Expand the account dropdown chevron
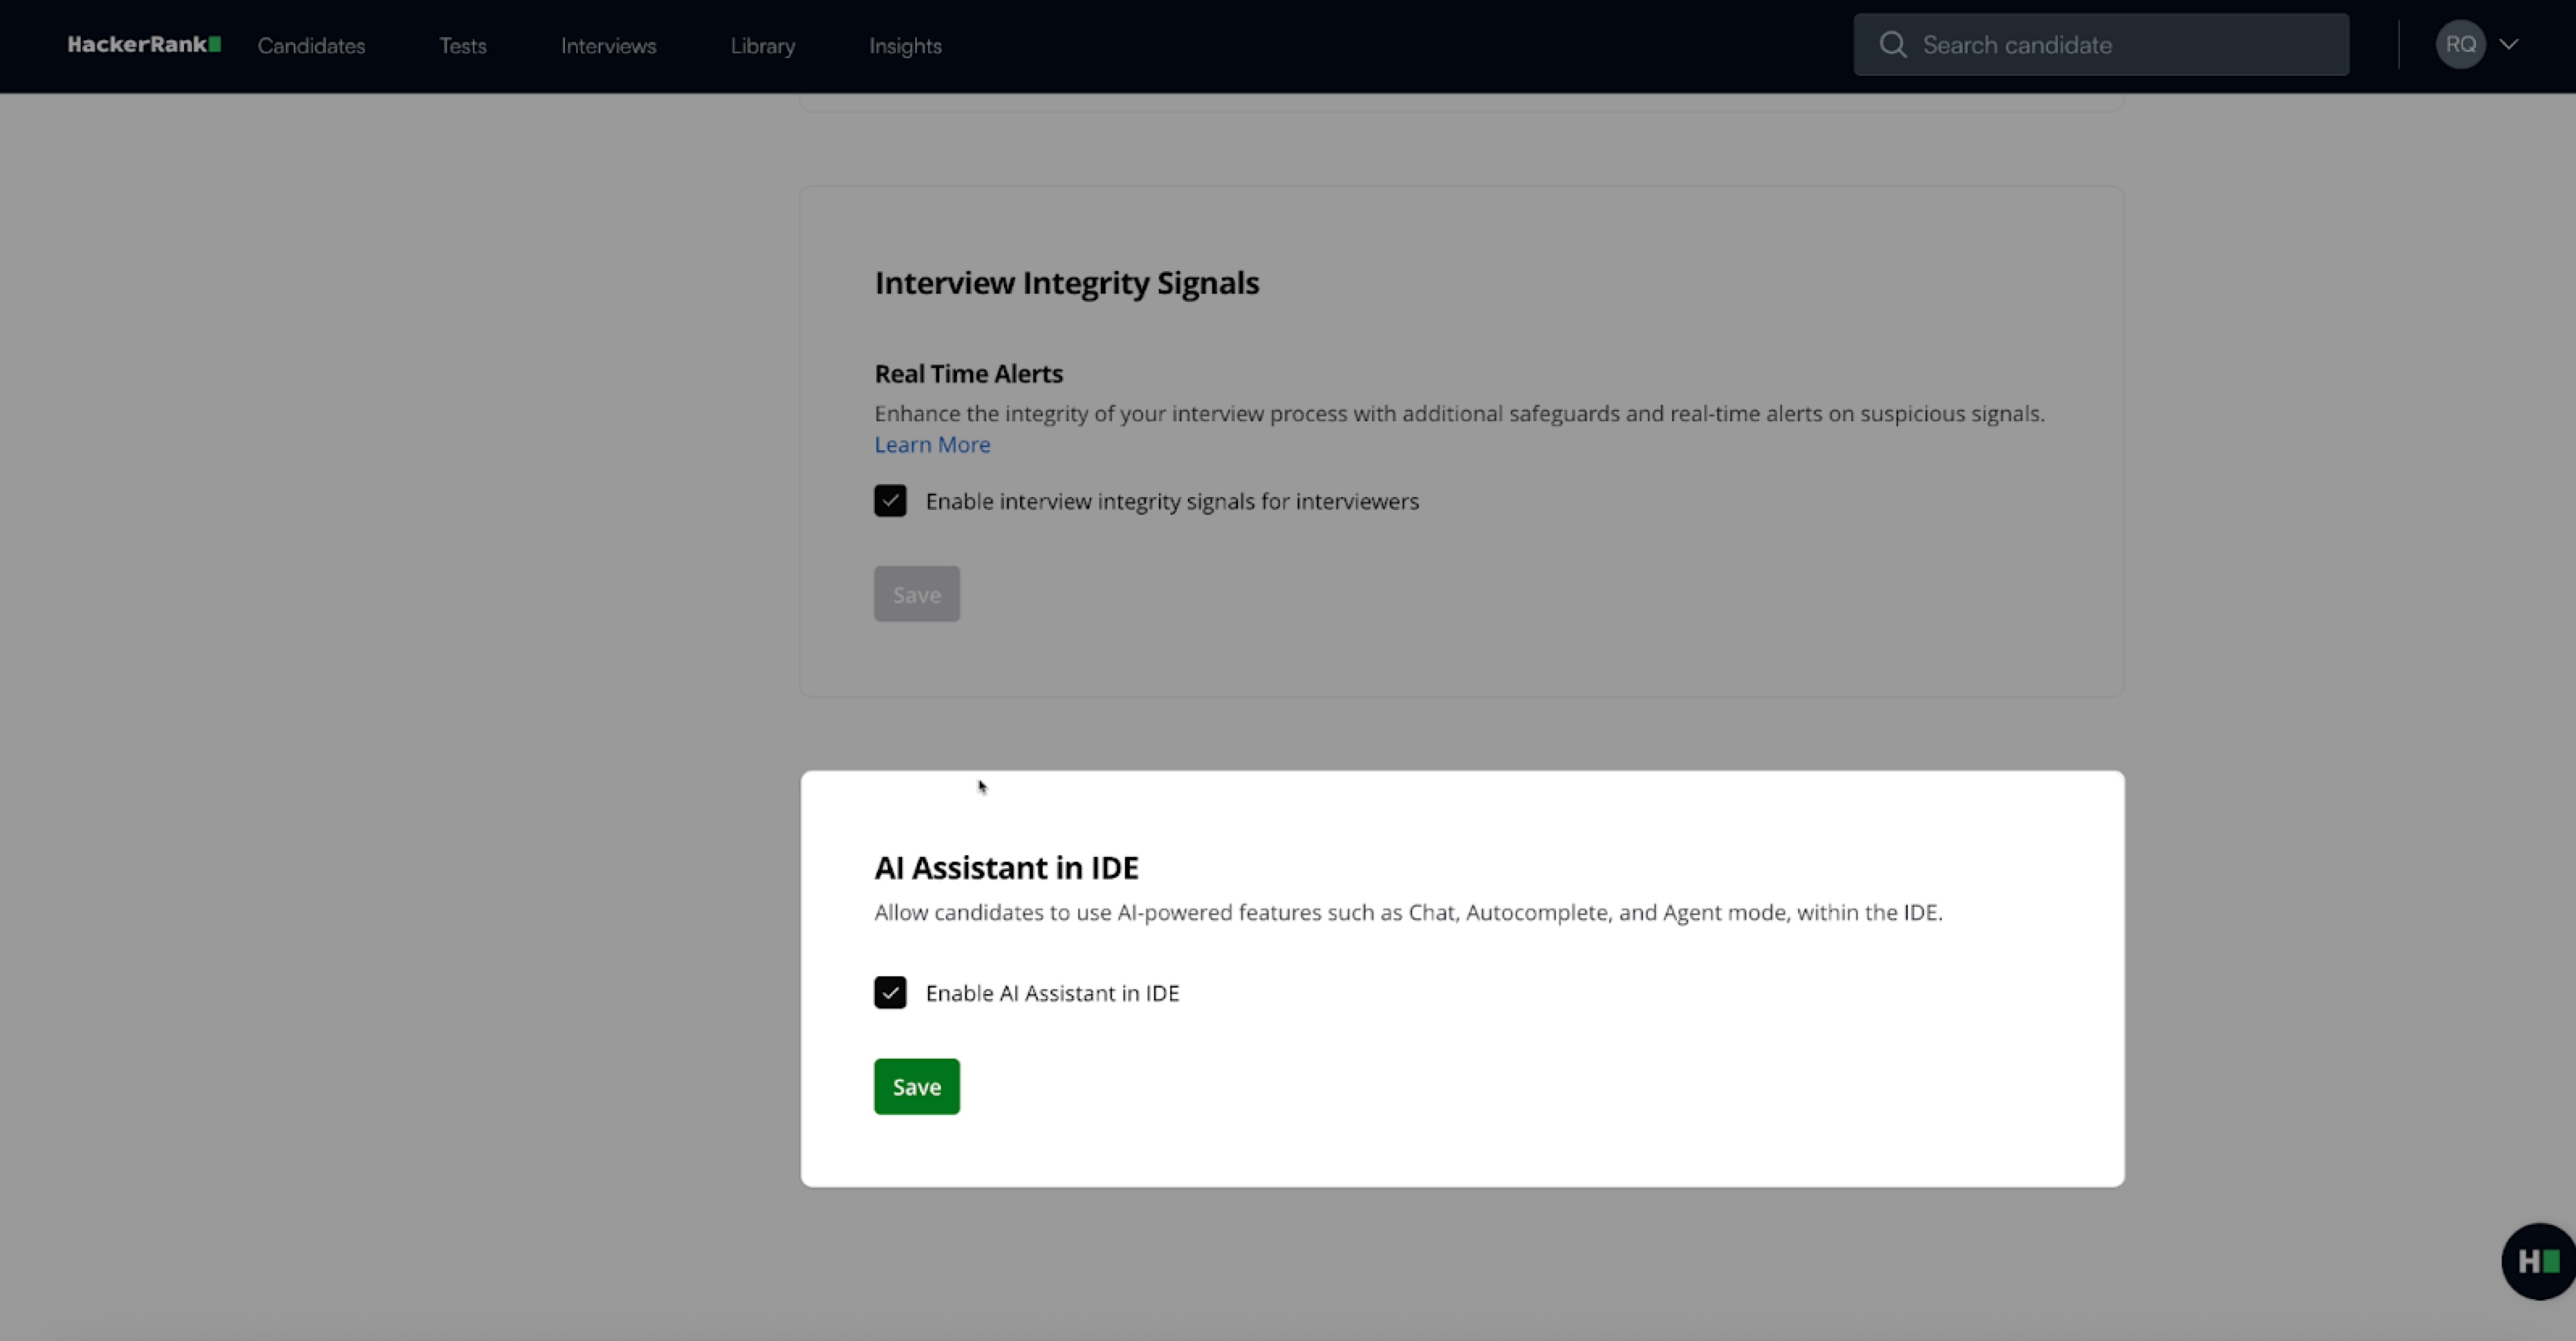2576x1341 pixels. 2508,45
